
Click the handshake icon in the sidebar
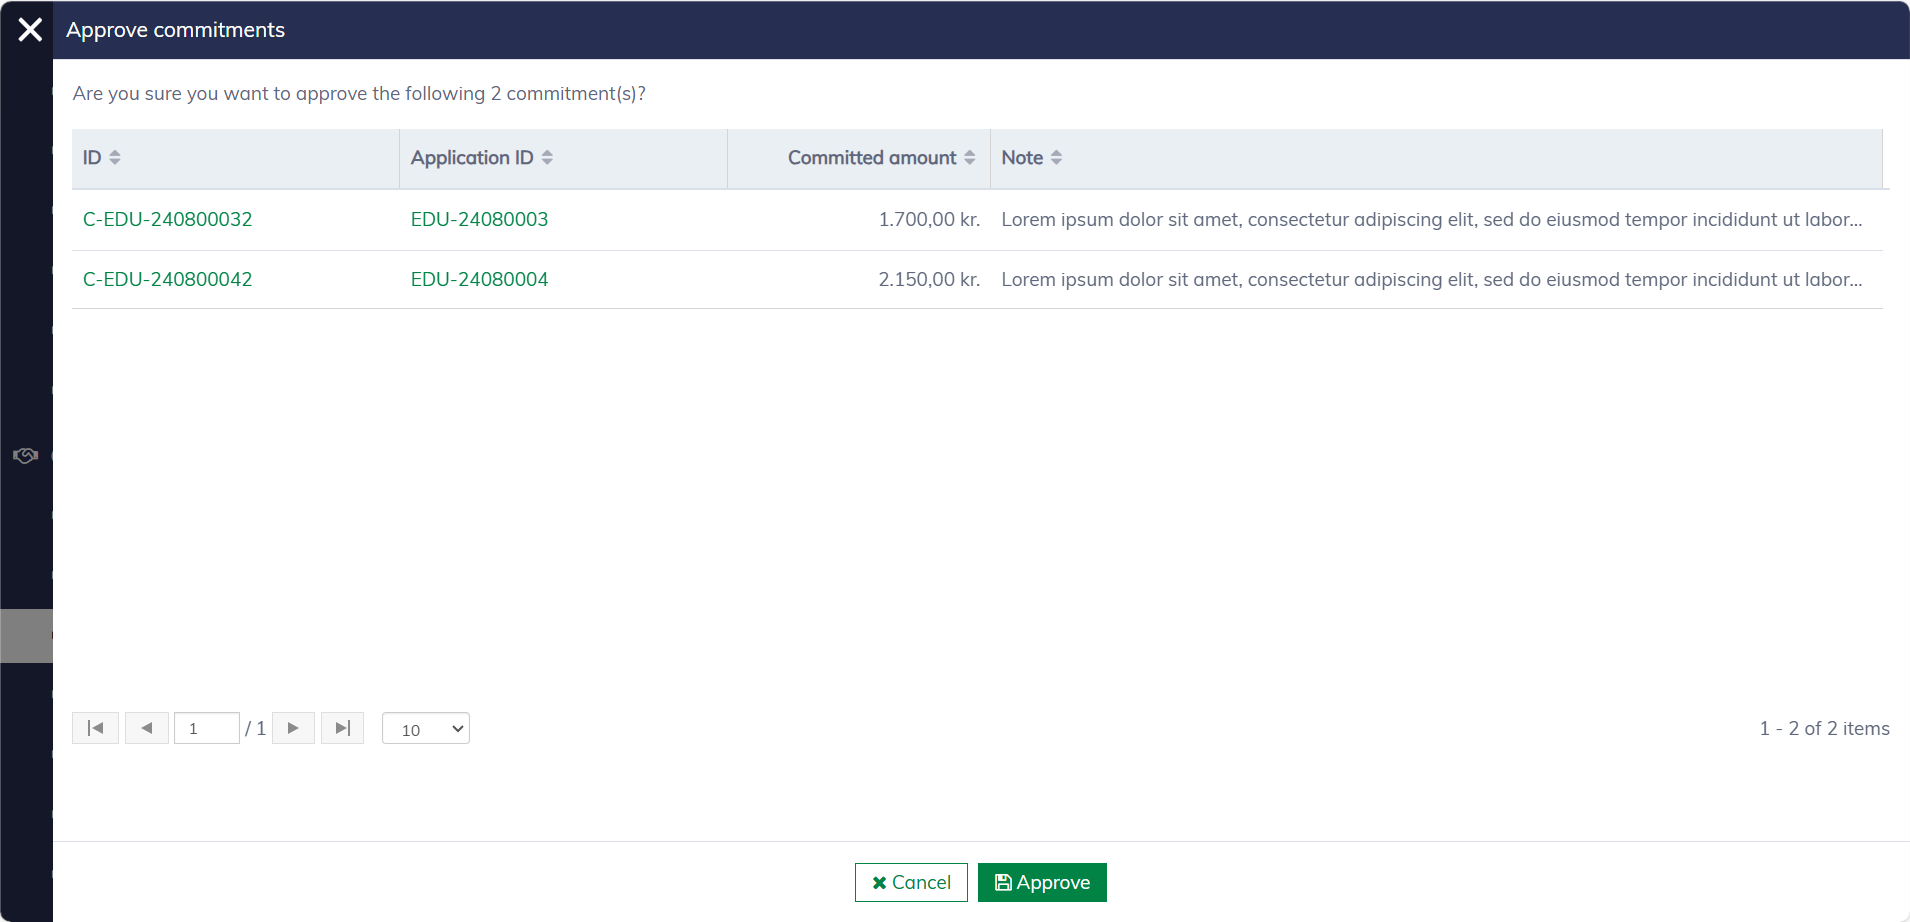25,456
